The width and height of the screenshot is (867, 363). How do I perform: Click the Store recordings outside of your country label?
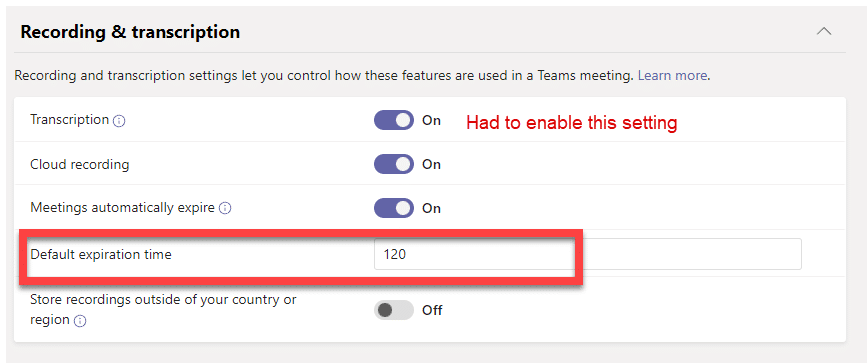[x=164, y=309]
